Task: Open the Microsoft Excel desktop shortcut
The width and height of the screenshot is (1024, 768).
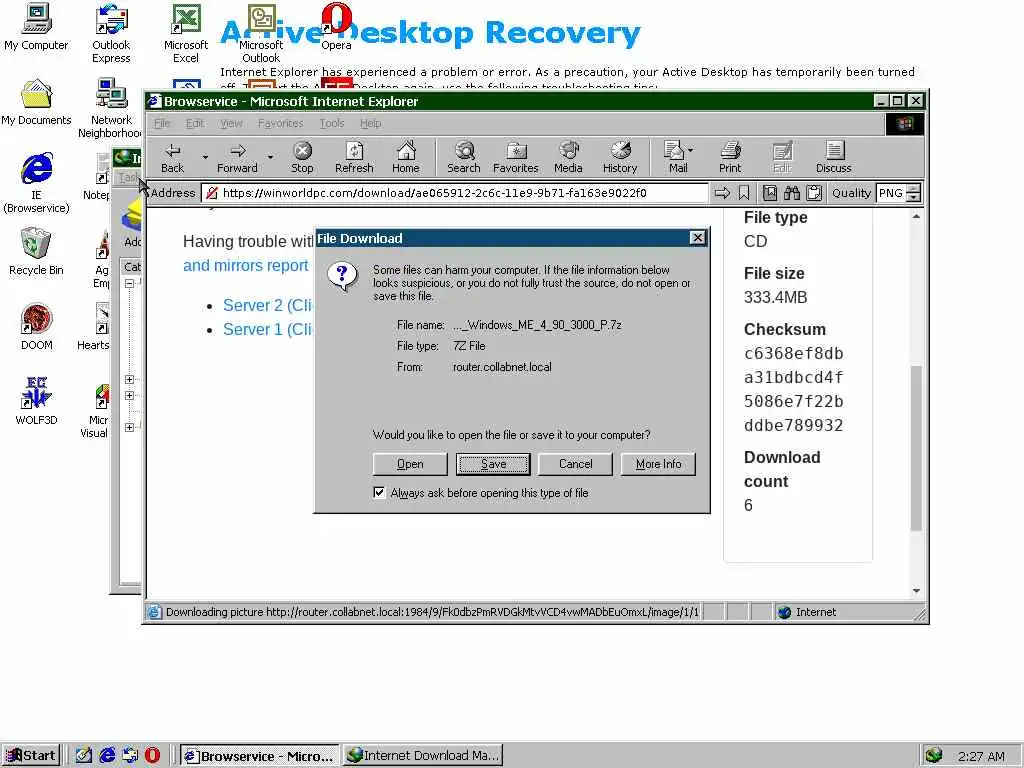Action: point(186,33)
